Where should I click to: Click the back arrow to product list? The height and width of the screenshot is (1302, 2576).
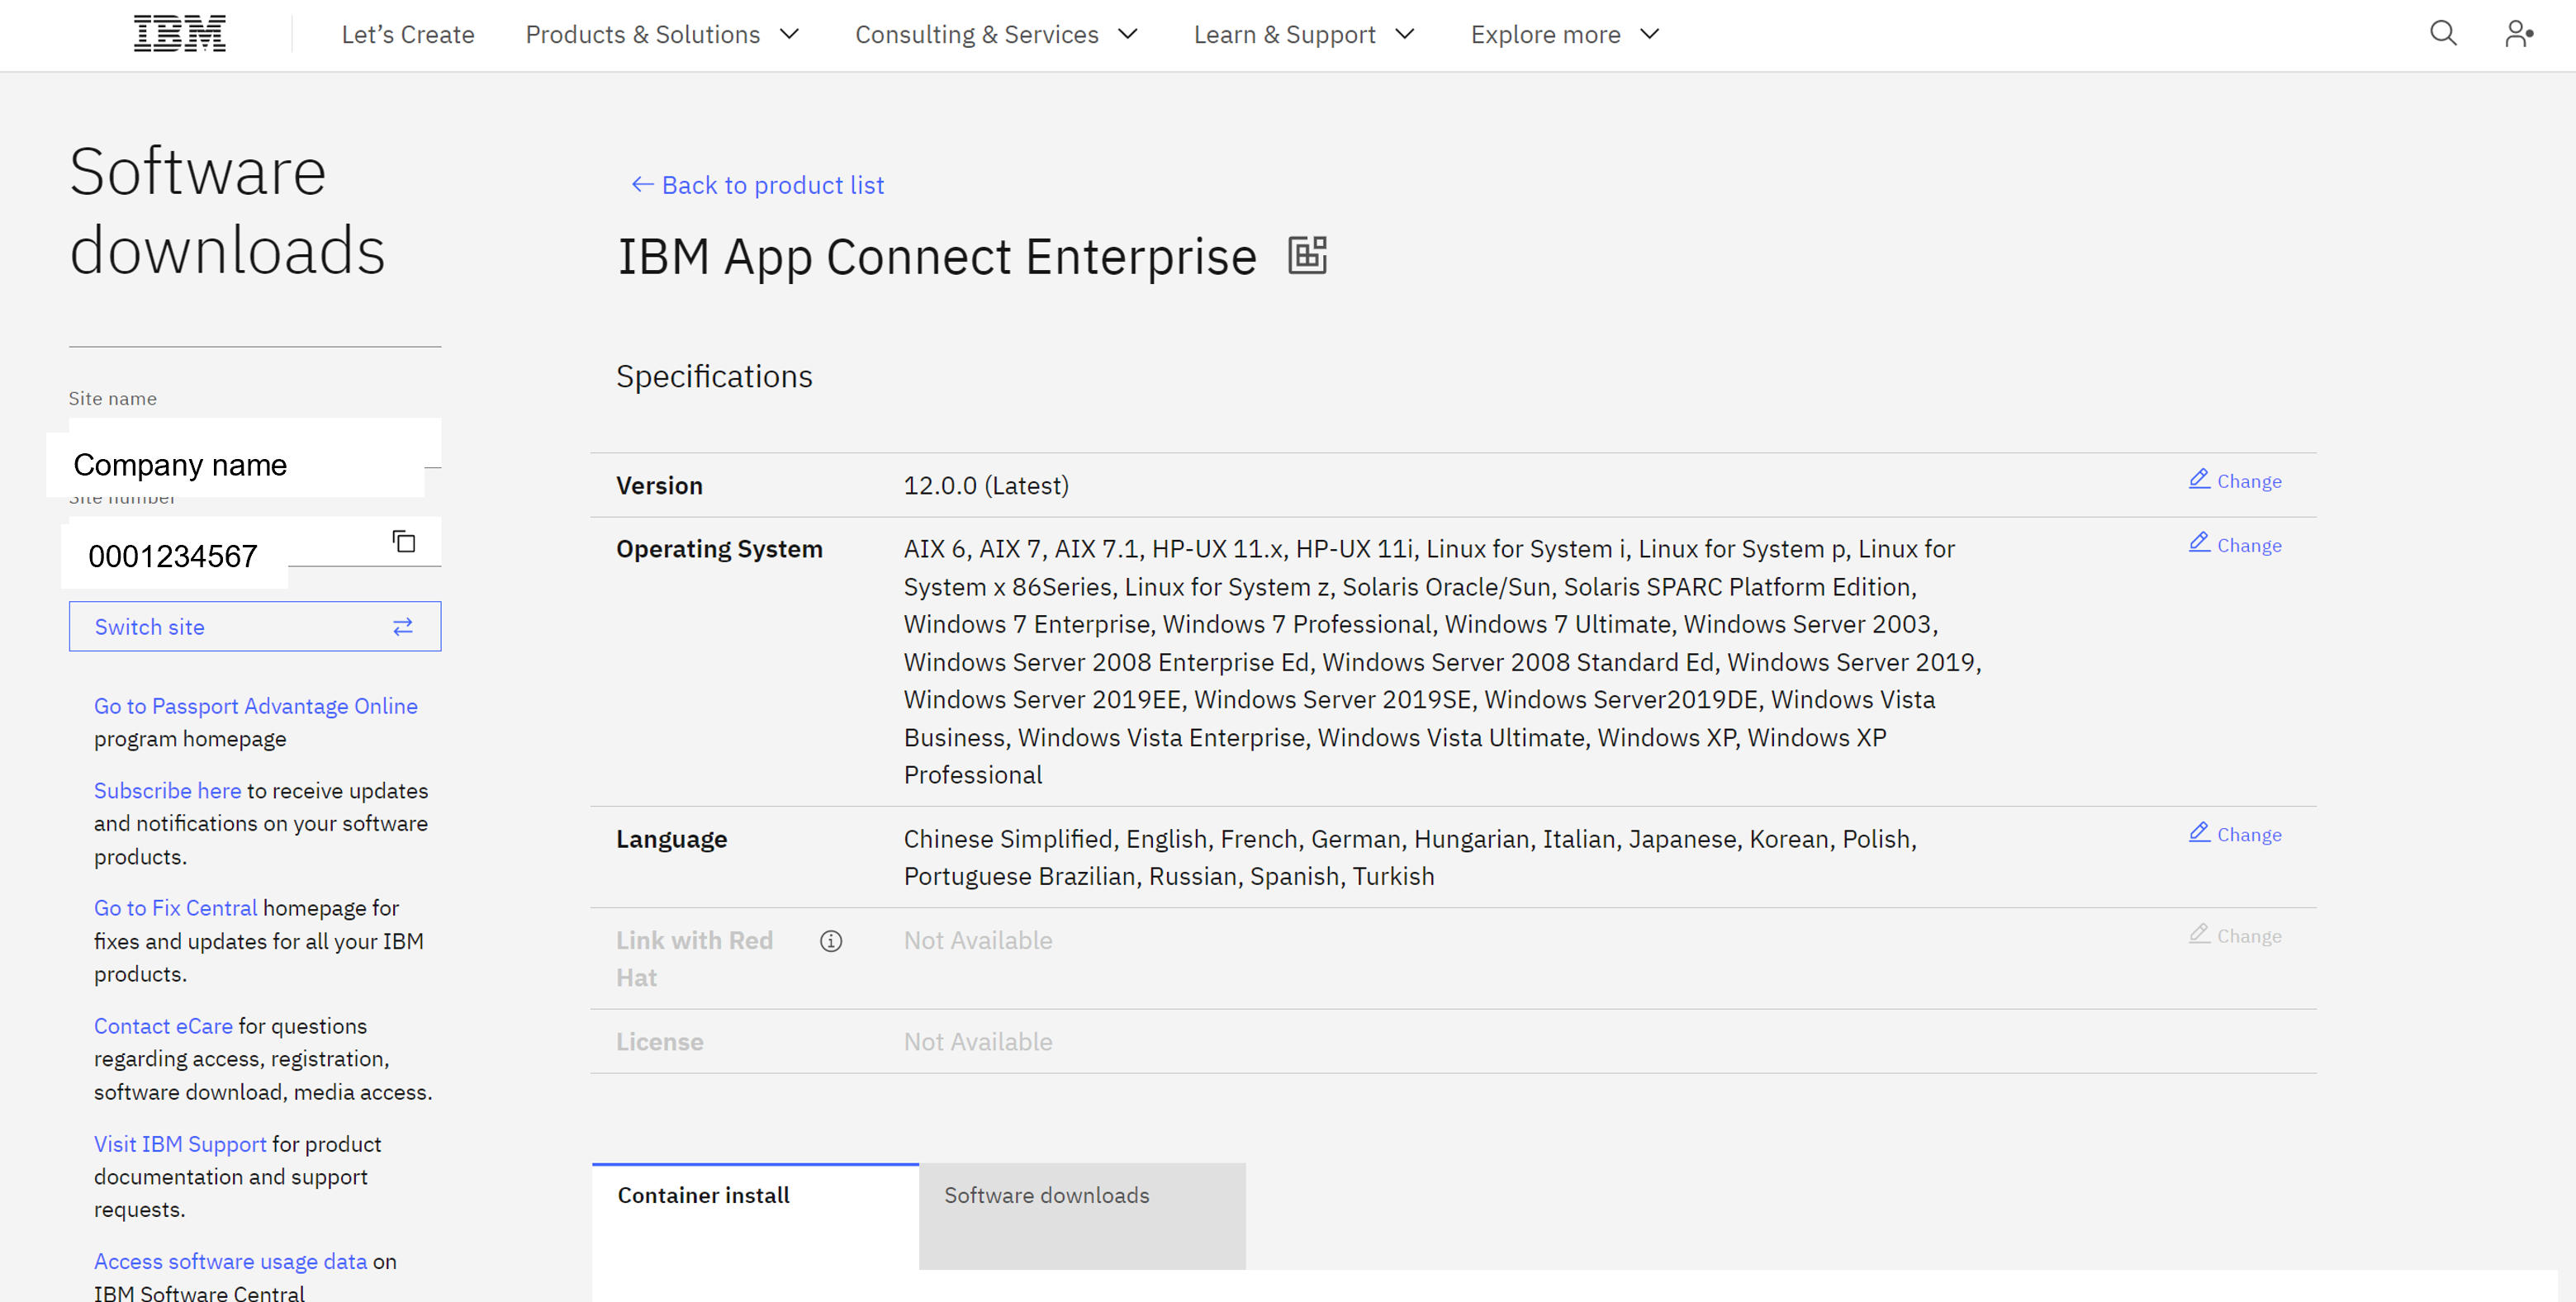point(642,185)
